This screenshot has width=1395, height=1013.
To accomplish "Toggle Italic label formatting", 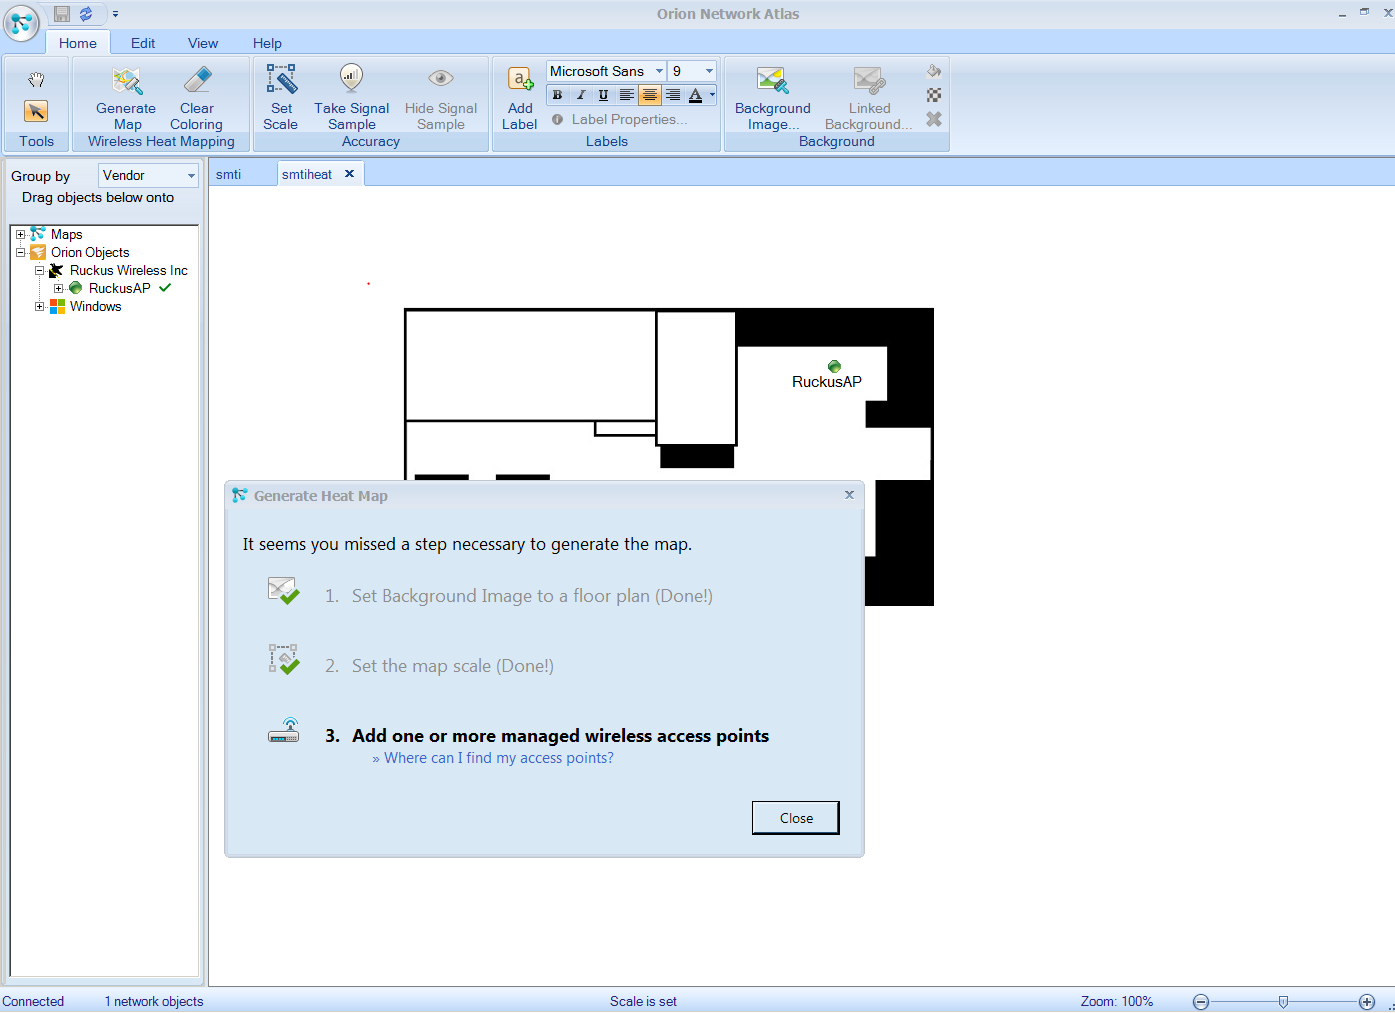I will 580,95.
